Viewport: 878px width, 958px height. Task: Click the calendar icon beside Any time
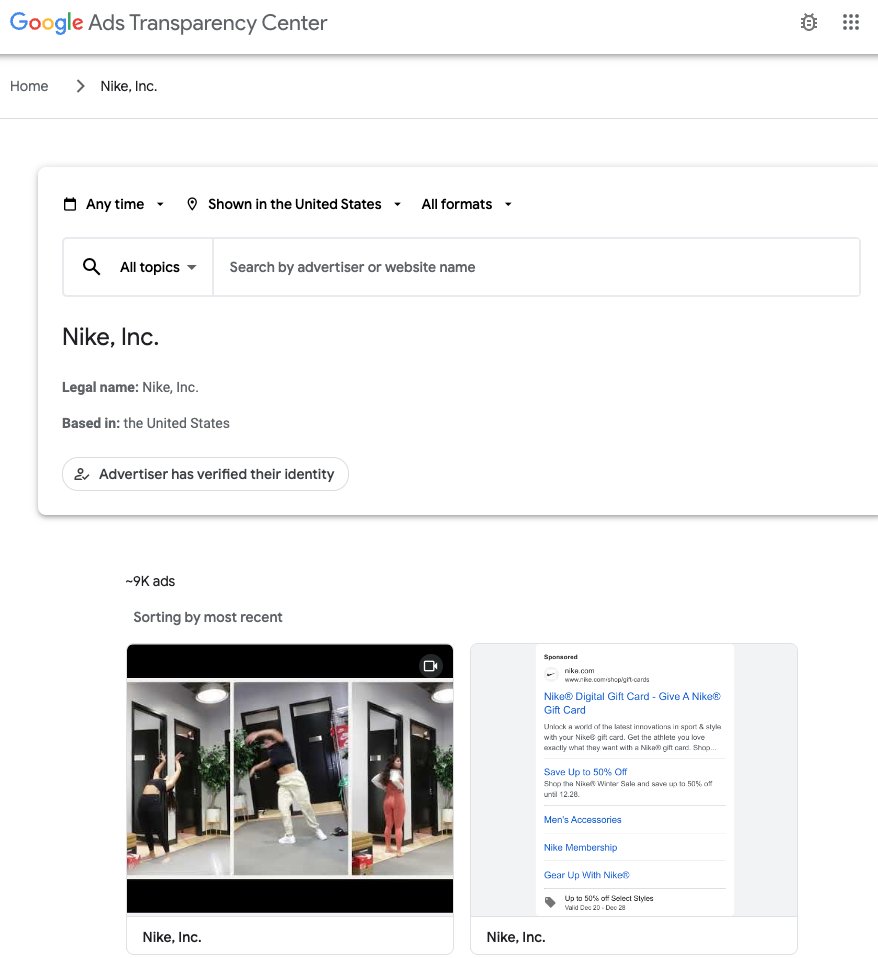pyautogui.click(x=70, y=204)
